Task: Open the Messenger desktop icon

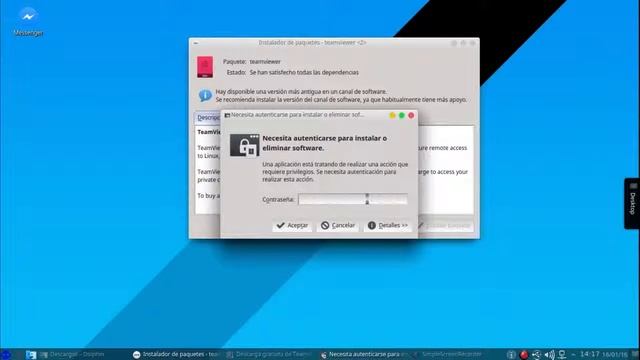Action: (x=28, y=21)
